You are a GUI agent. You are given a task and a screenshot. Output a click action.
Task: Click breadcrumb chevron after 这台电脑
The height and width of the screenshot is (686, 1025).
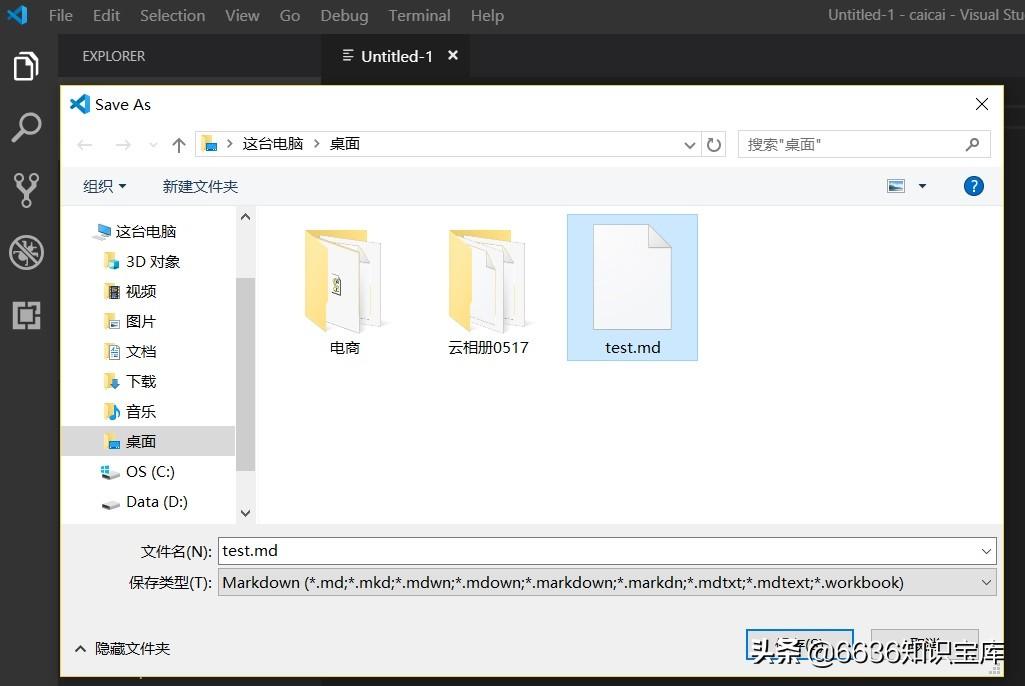click(x=316, y=144)
